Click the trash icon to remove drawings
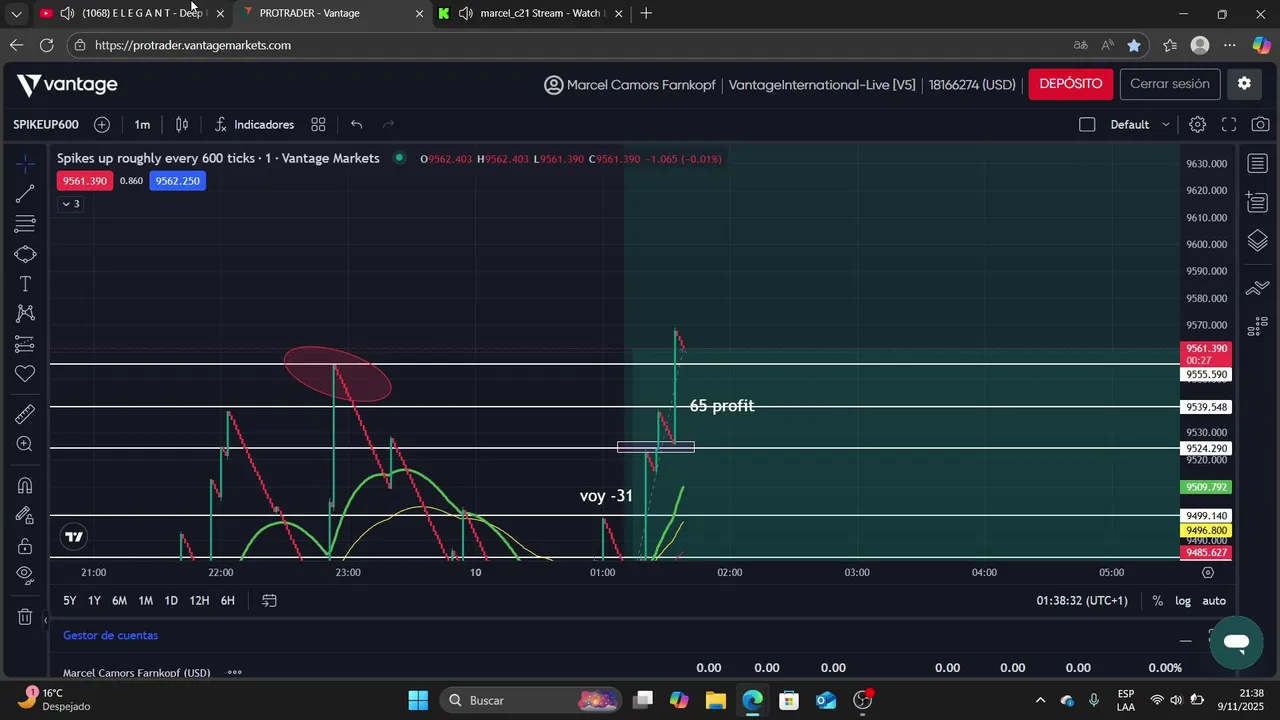Screen dimensions: 1280x720 [x=25, y=617]
